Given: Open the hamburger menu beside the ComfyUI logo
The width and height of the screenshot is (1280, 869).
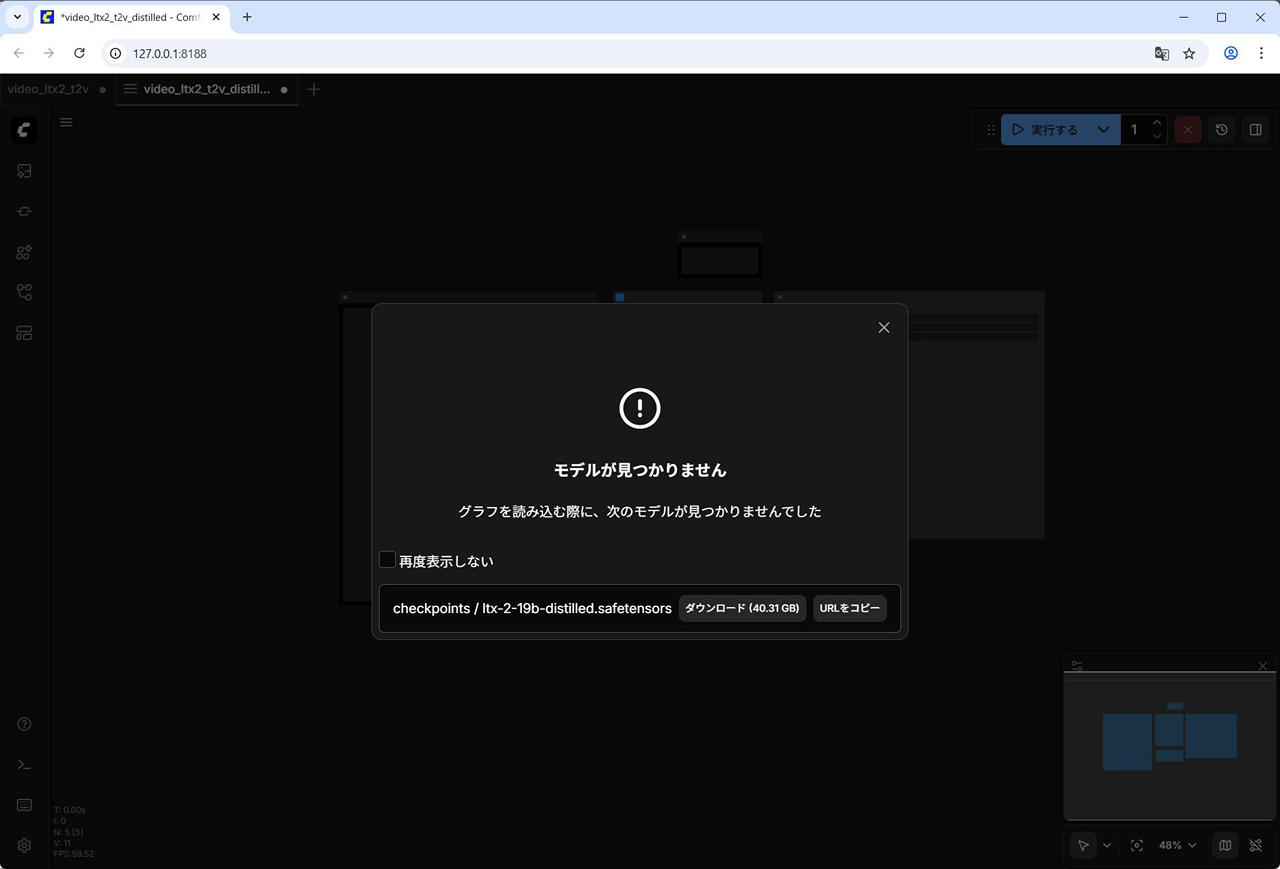Looking at the screenshot, I should tap(66, 123).
